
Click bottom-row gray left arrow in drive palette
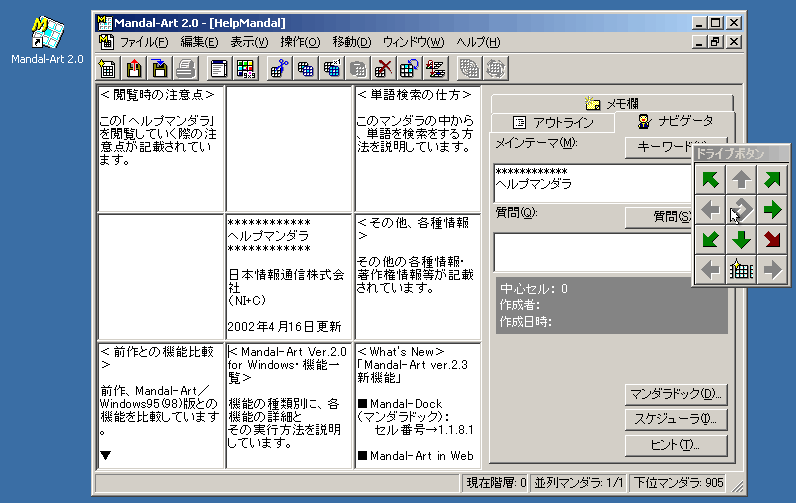pyautogui.click(x=710, y=270)
